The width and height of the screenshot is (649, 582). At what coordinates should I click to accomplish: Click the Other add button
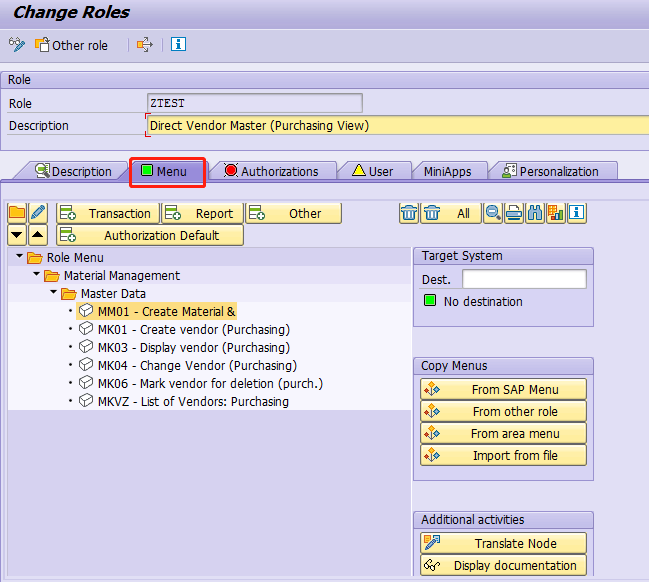[x=294, y=213]
